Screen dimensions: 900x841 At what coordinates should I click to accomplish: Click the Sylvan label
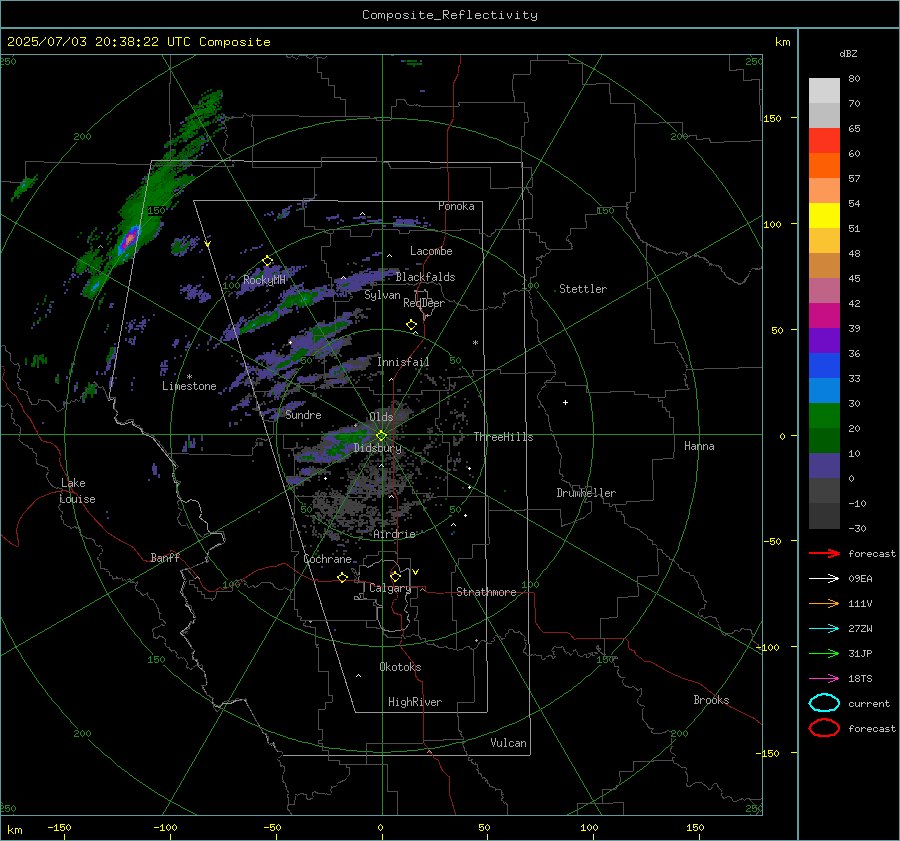coord(382,295)
